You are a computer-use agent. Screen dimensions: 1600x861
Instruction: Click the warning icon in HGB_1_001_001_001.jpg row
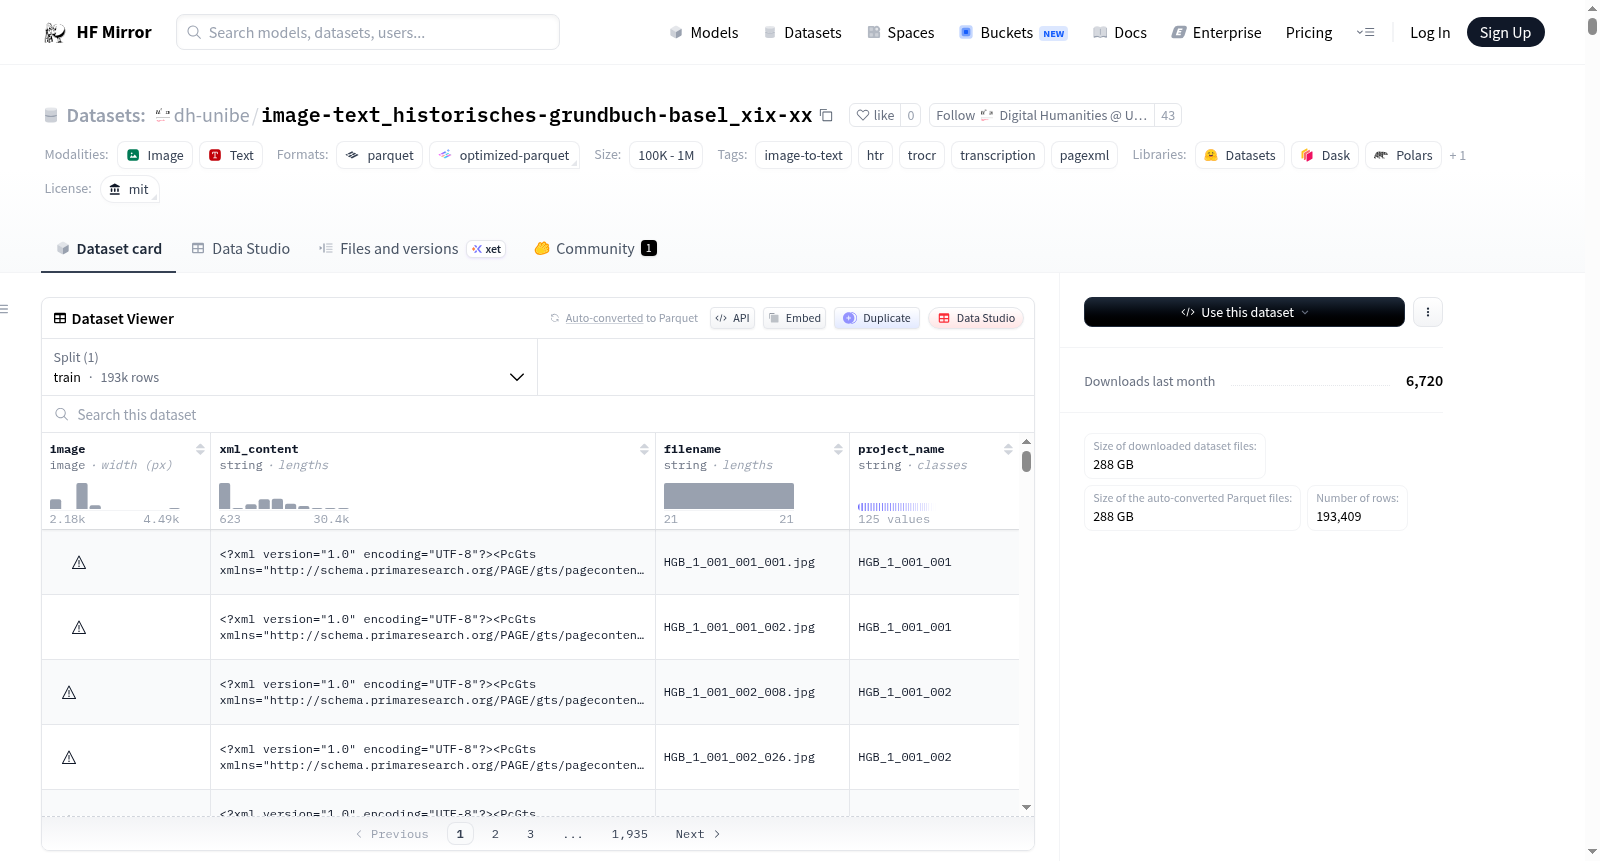[x=79, y=562]
